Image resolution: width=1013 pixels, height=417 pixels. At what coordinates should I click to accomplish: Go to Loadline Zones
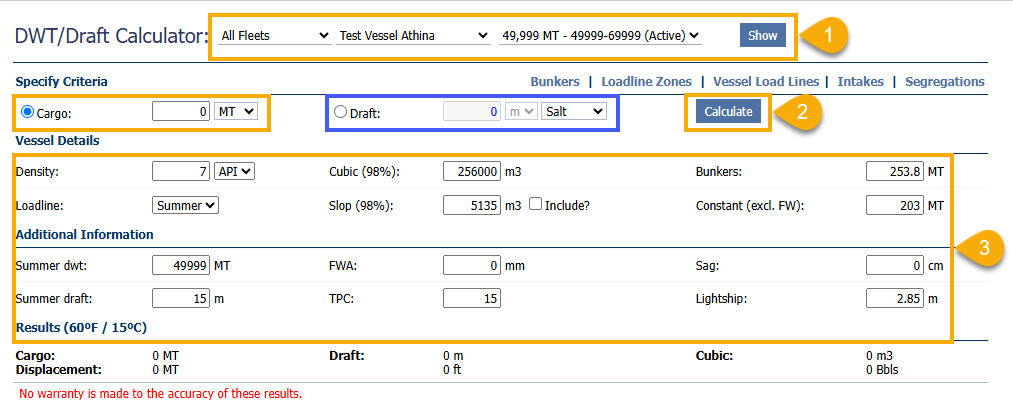(x=644, y=82)
